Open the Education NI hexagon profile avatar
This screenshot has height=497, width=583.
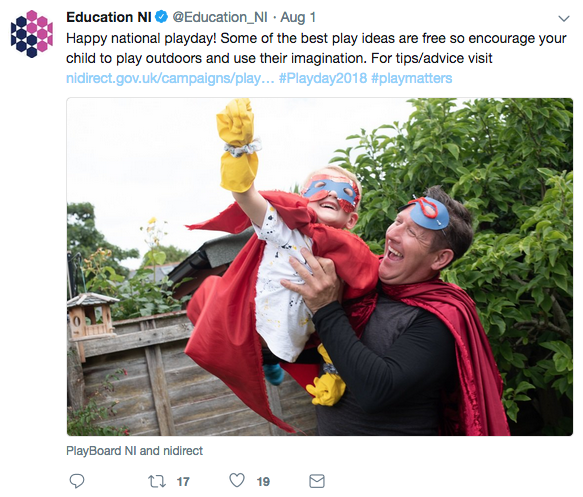pos(32,34)
